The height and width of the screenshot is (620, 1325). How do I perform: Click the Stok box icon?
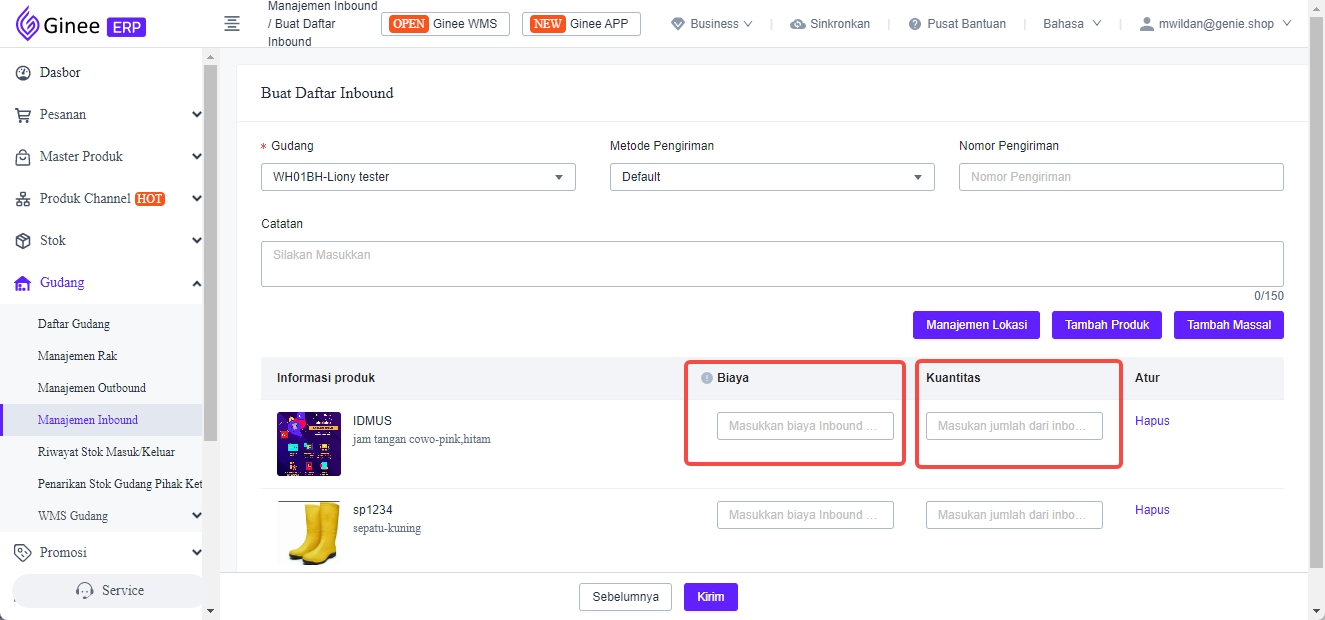(22, 241)
